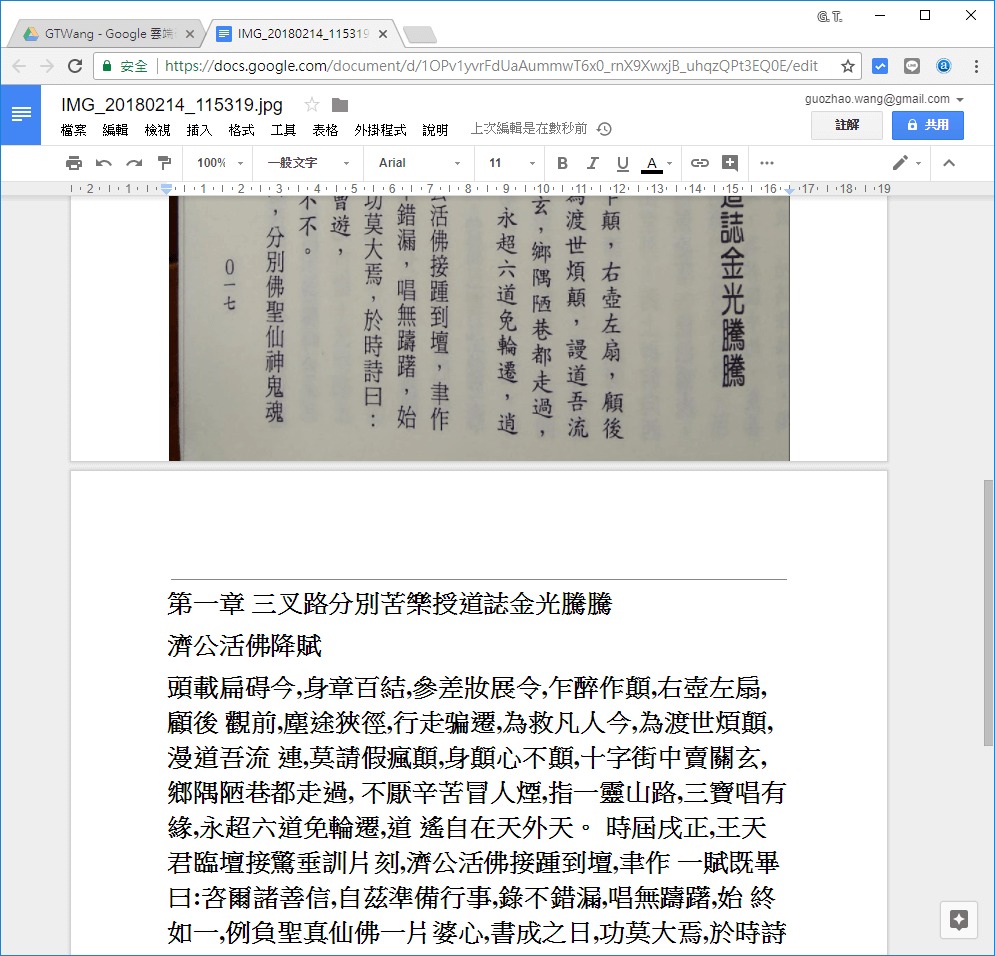Star the document next to its title
Screen dimensions: 995x956
[312, 103]
